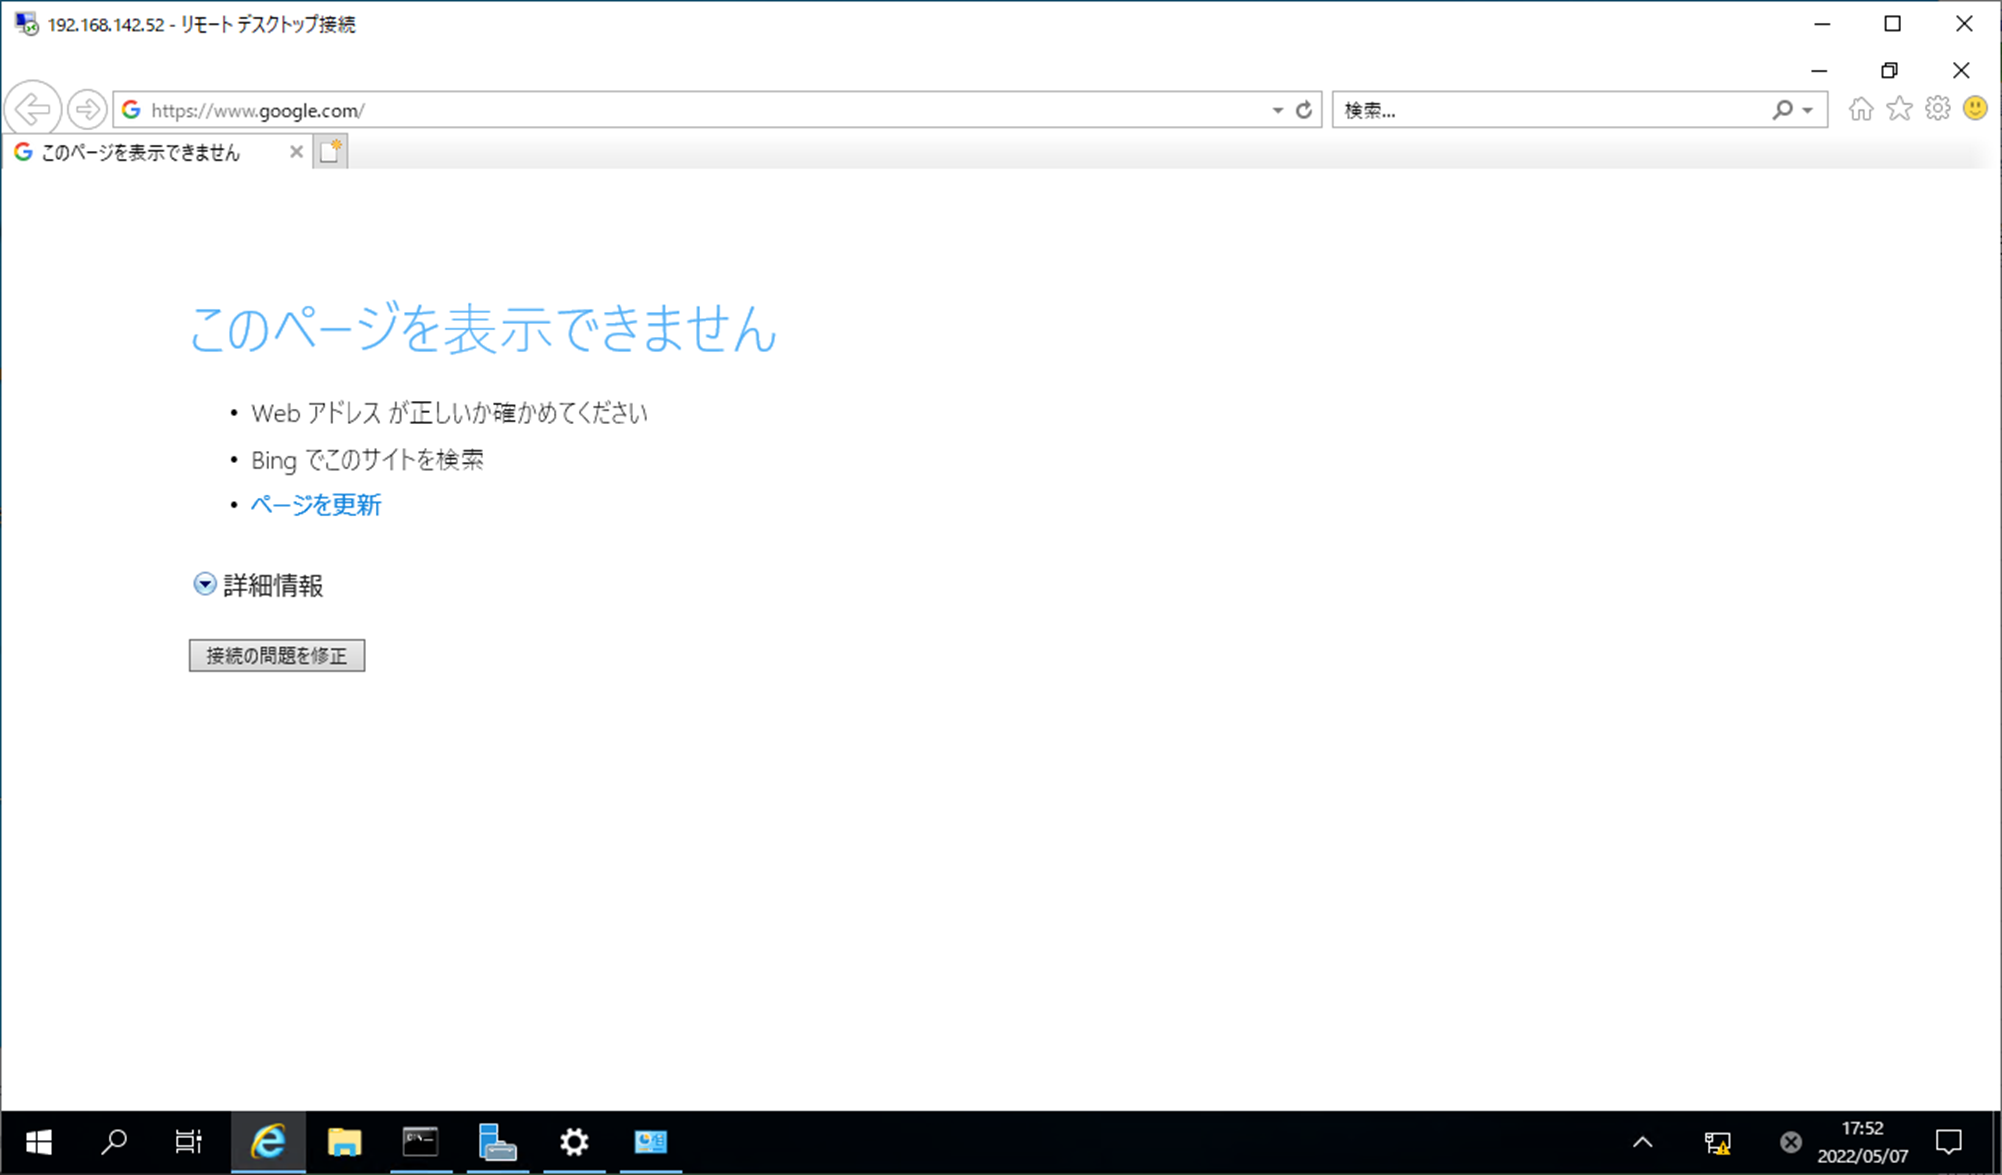
Task: Open the new tab button
Action: click(x=330, y=152)
